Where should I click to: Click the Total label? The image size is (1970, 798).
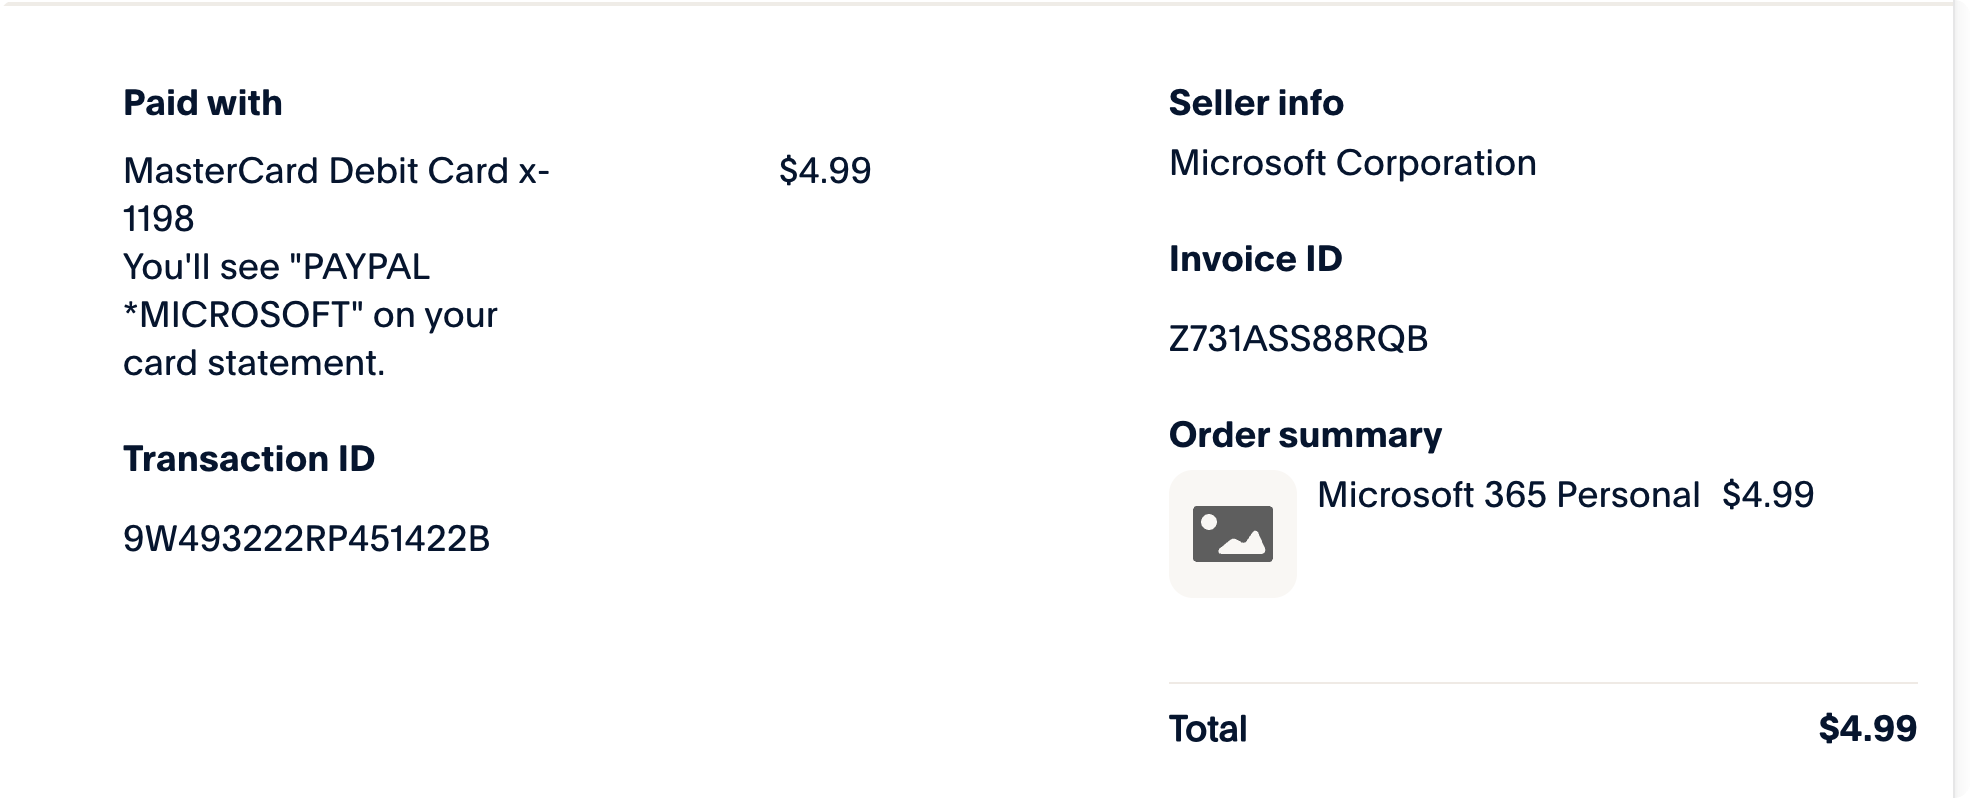[1208, 729]
